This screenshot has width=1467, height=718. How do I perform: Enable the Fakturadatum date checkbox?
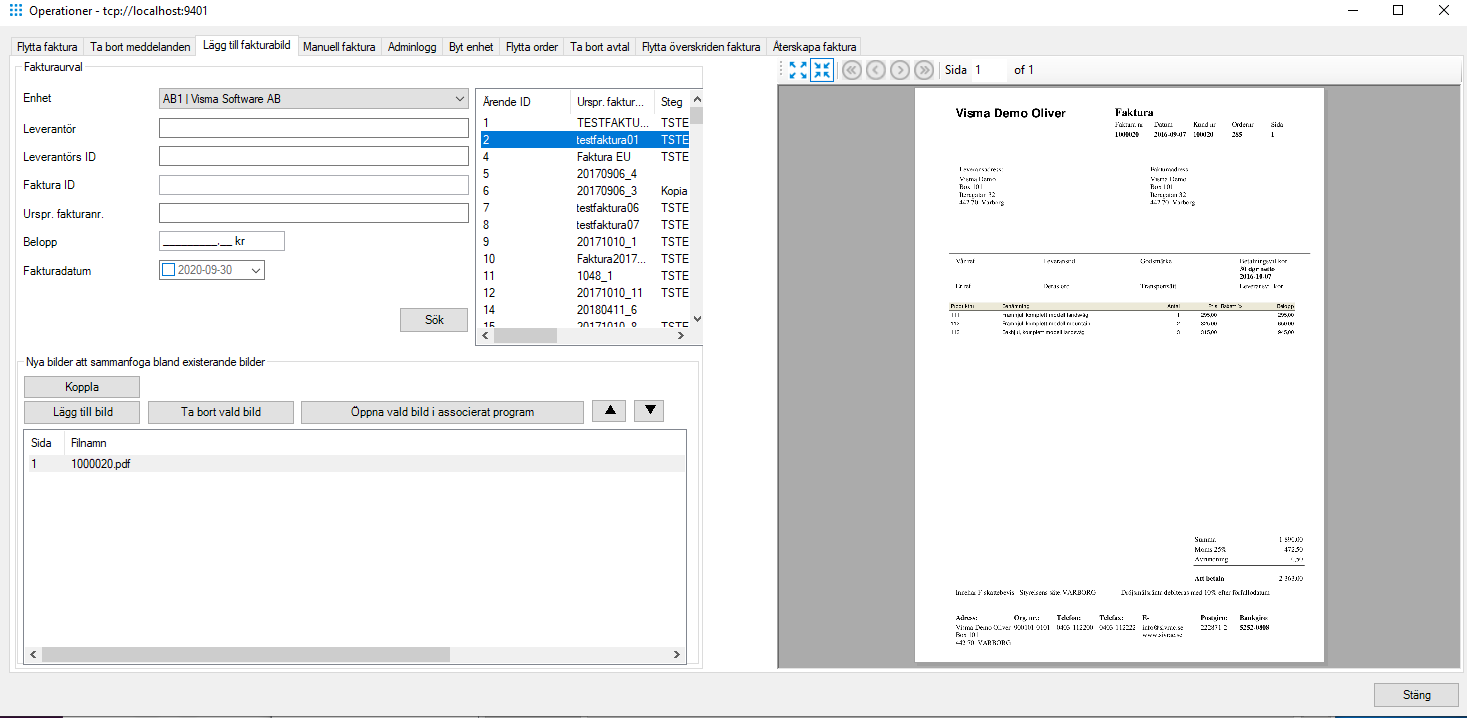(166, 269)
